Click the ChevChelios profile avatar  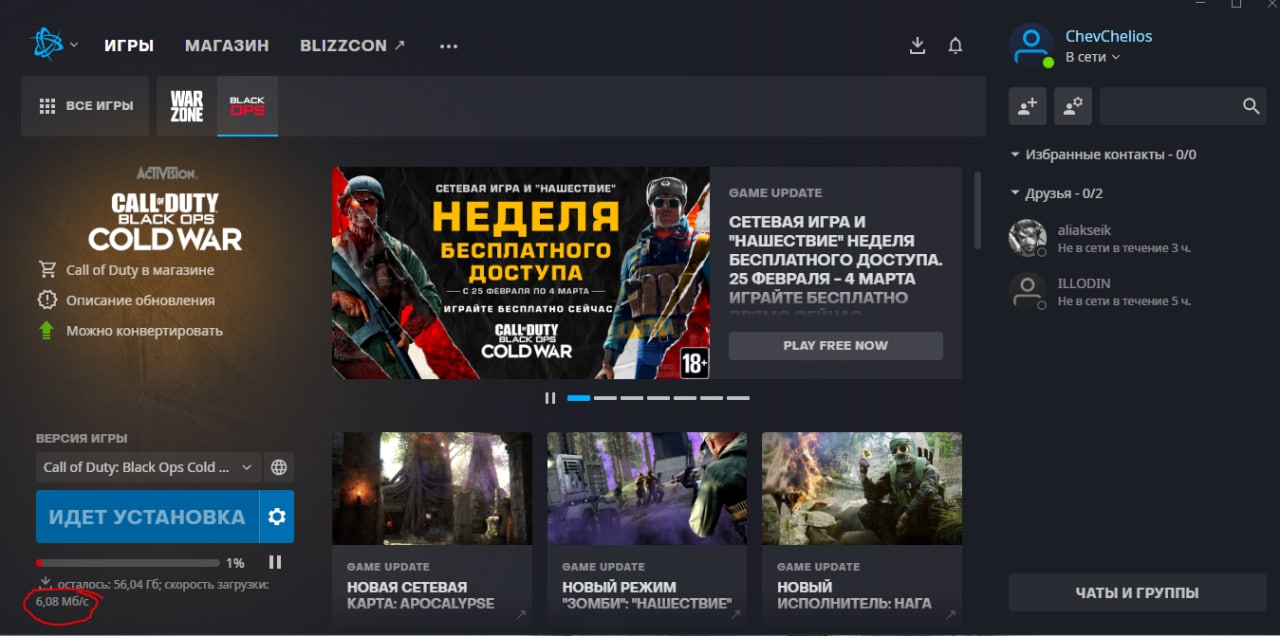[1031, 46]
